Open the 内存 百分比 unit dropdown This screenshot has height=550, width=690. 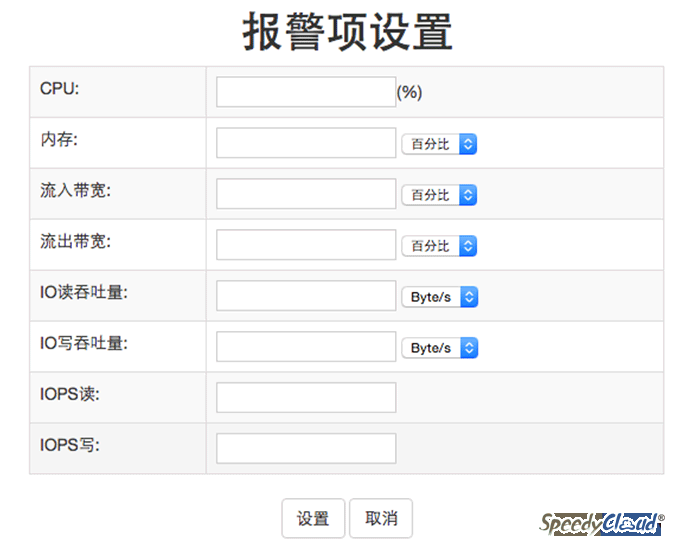click(439, 144)
